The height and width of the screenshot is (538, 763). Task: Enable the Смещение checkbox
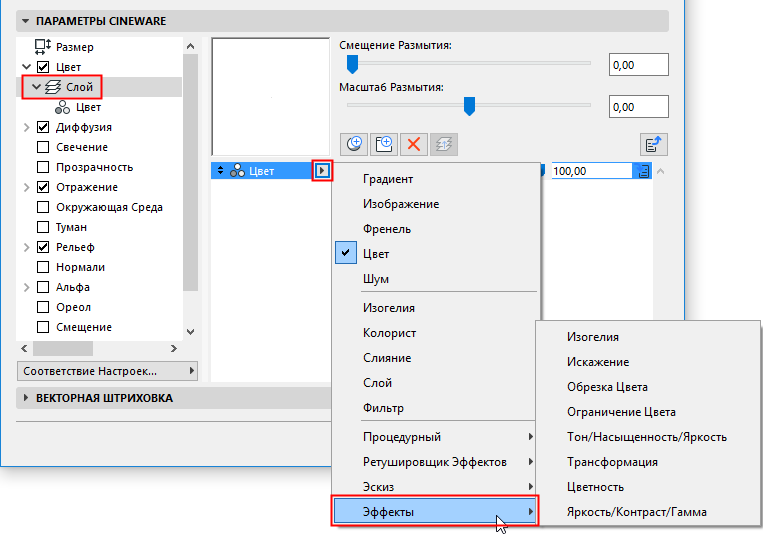(x=43, y=327)
